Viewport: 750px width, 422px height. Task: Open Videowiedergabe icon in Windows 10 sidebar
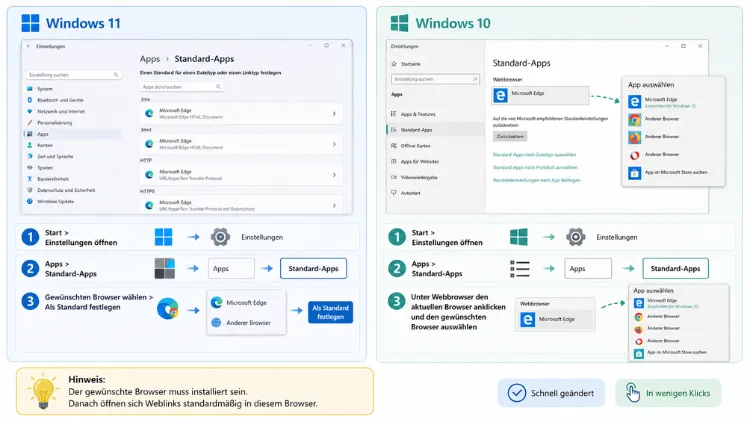coord(394,177)
